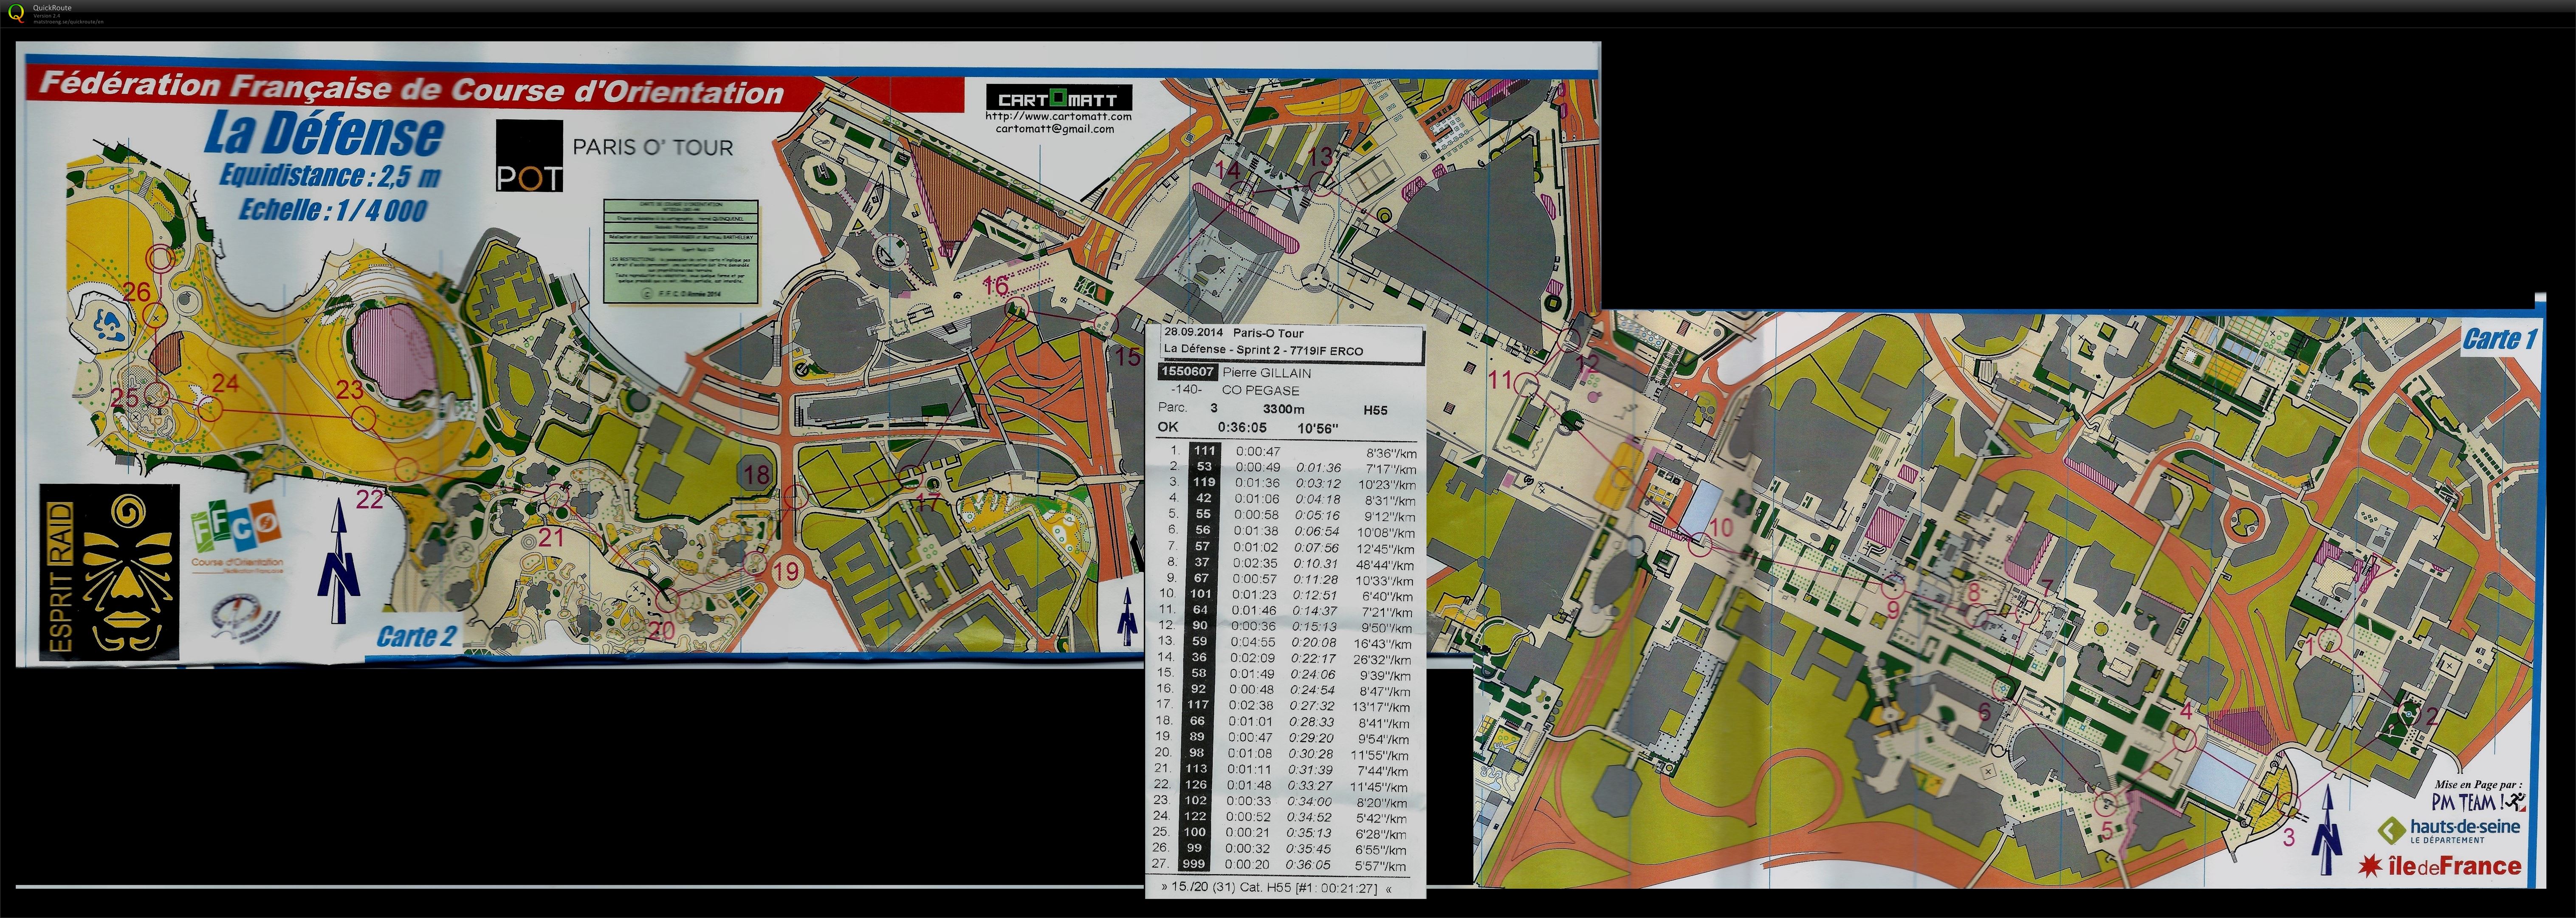The width and height of the screenshot is (2576, 918).
Task: Click the 10'56" average pace value
Action: (1317, 429)
